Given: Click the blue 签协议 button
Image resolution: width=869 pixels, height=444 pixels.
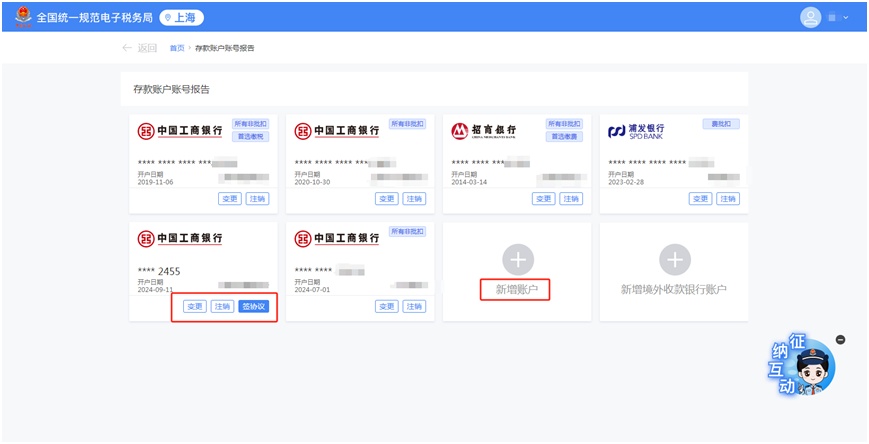Looking at the screenshot, I should click(254, 307).
